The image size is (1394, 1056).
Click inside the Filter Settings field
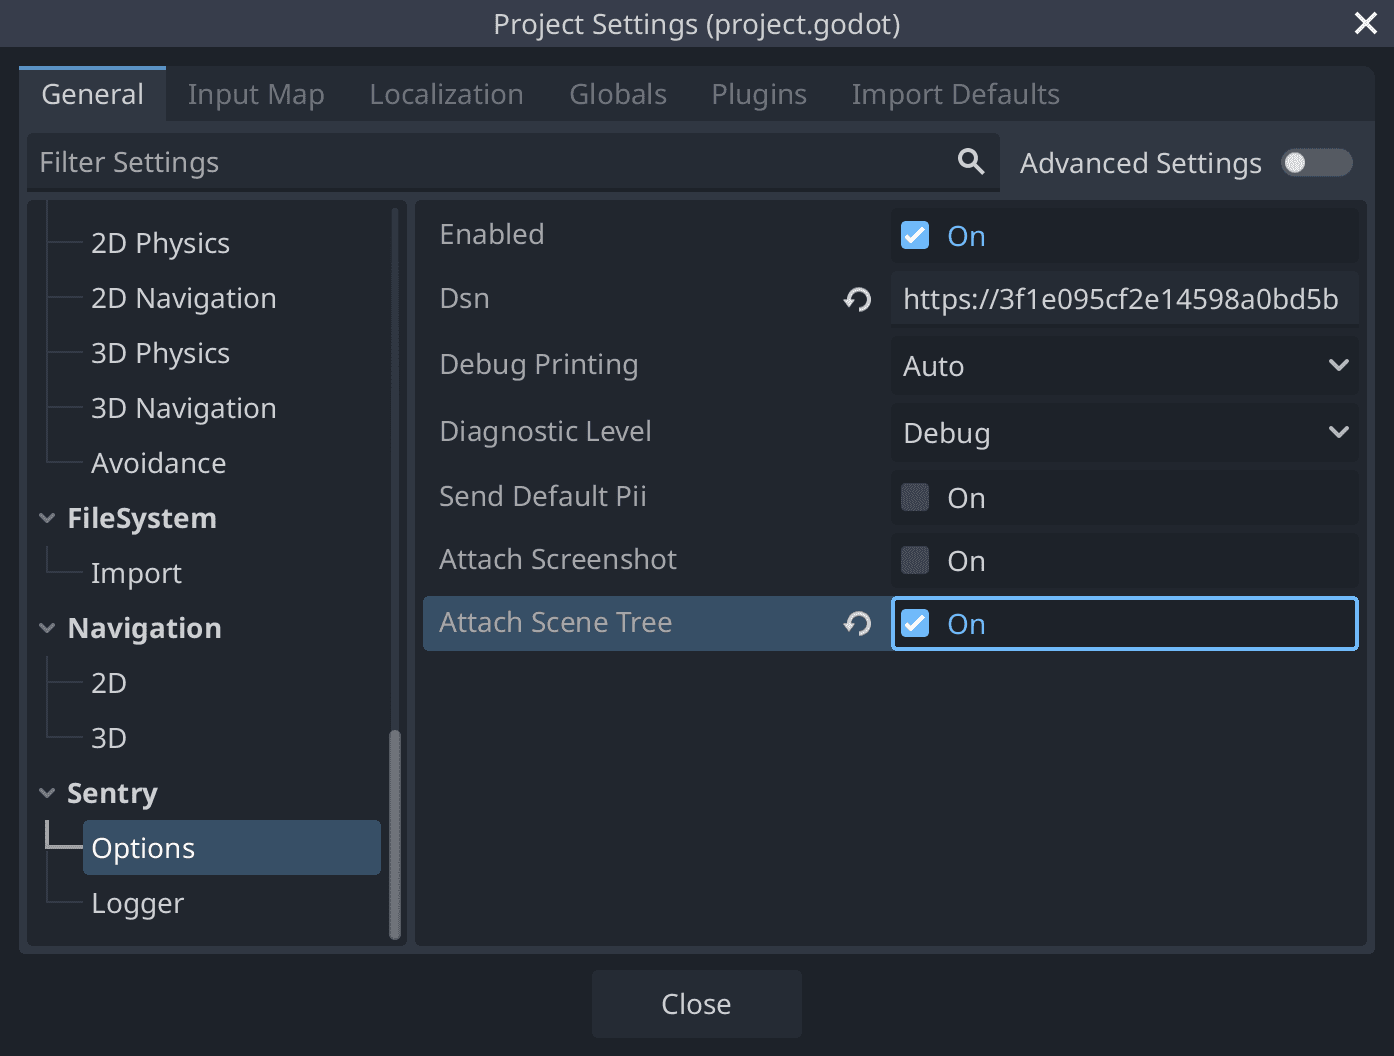(x=400, y=161)
